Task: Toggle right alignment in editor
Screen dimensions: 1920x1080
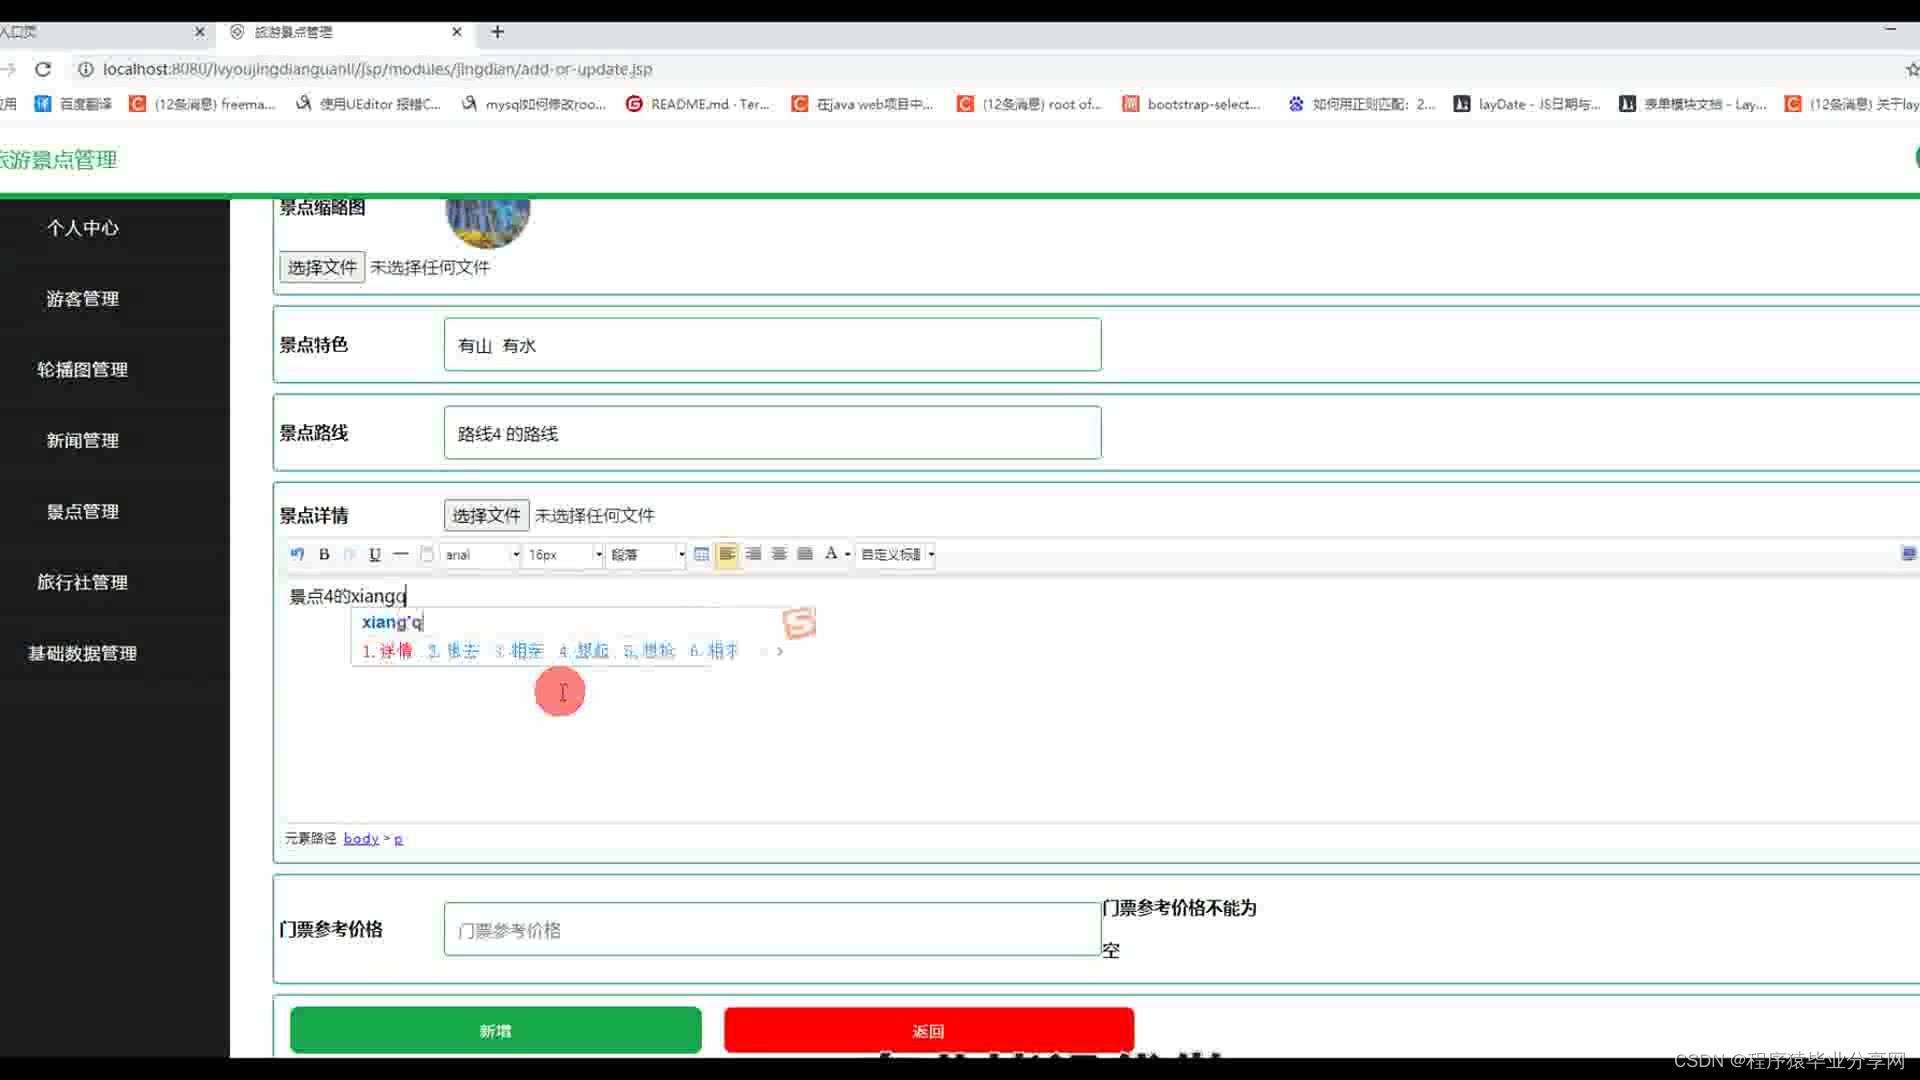Action: (x=753, y=554)
